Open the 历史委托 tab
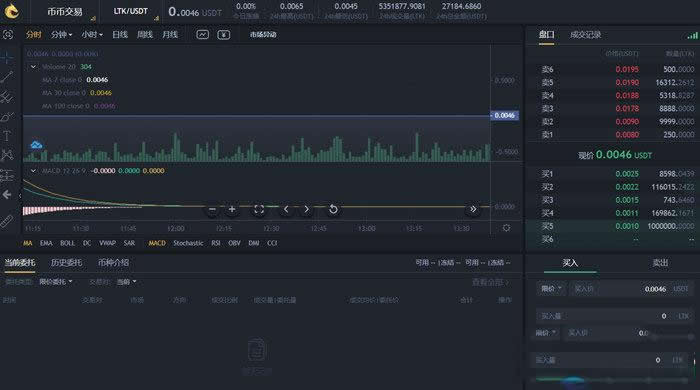This screenshot has width=700, height=390. coord(66,263)
